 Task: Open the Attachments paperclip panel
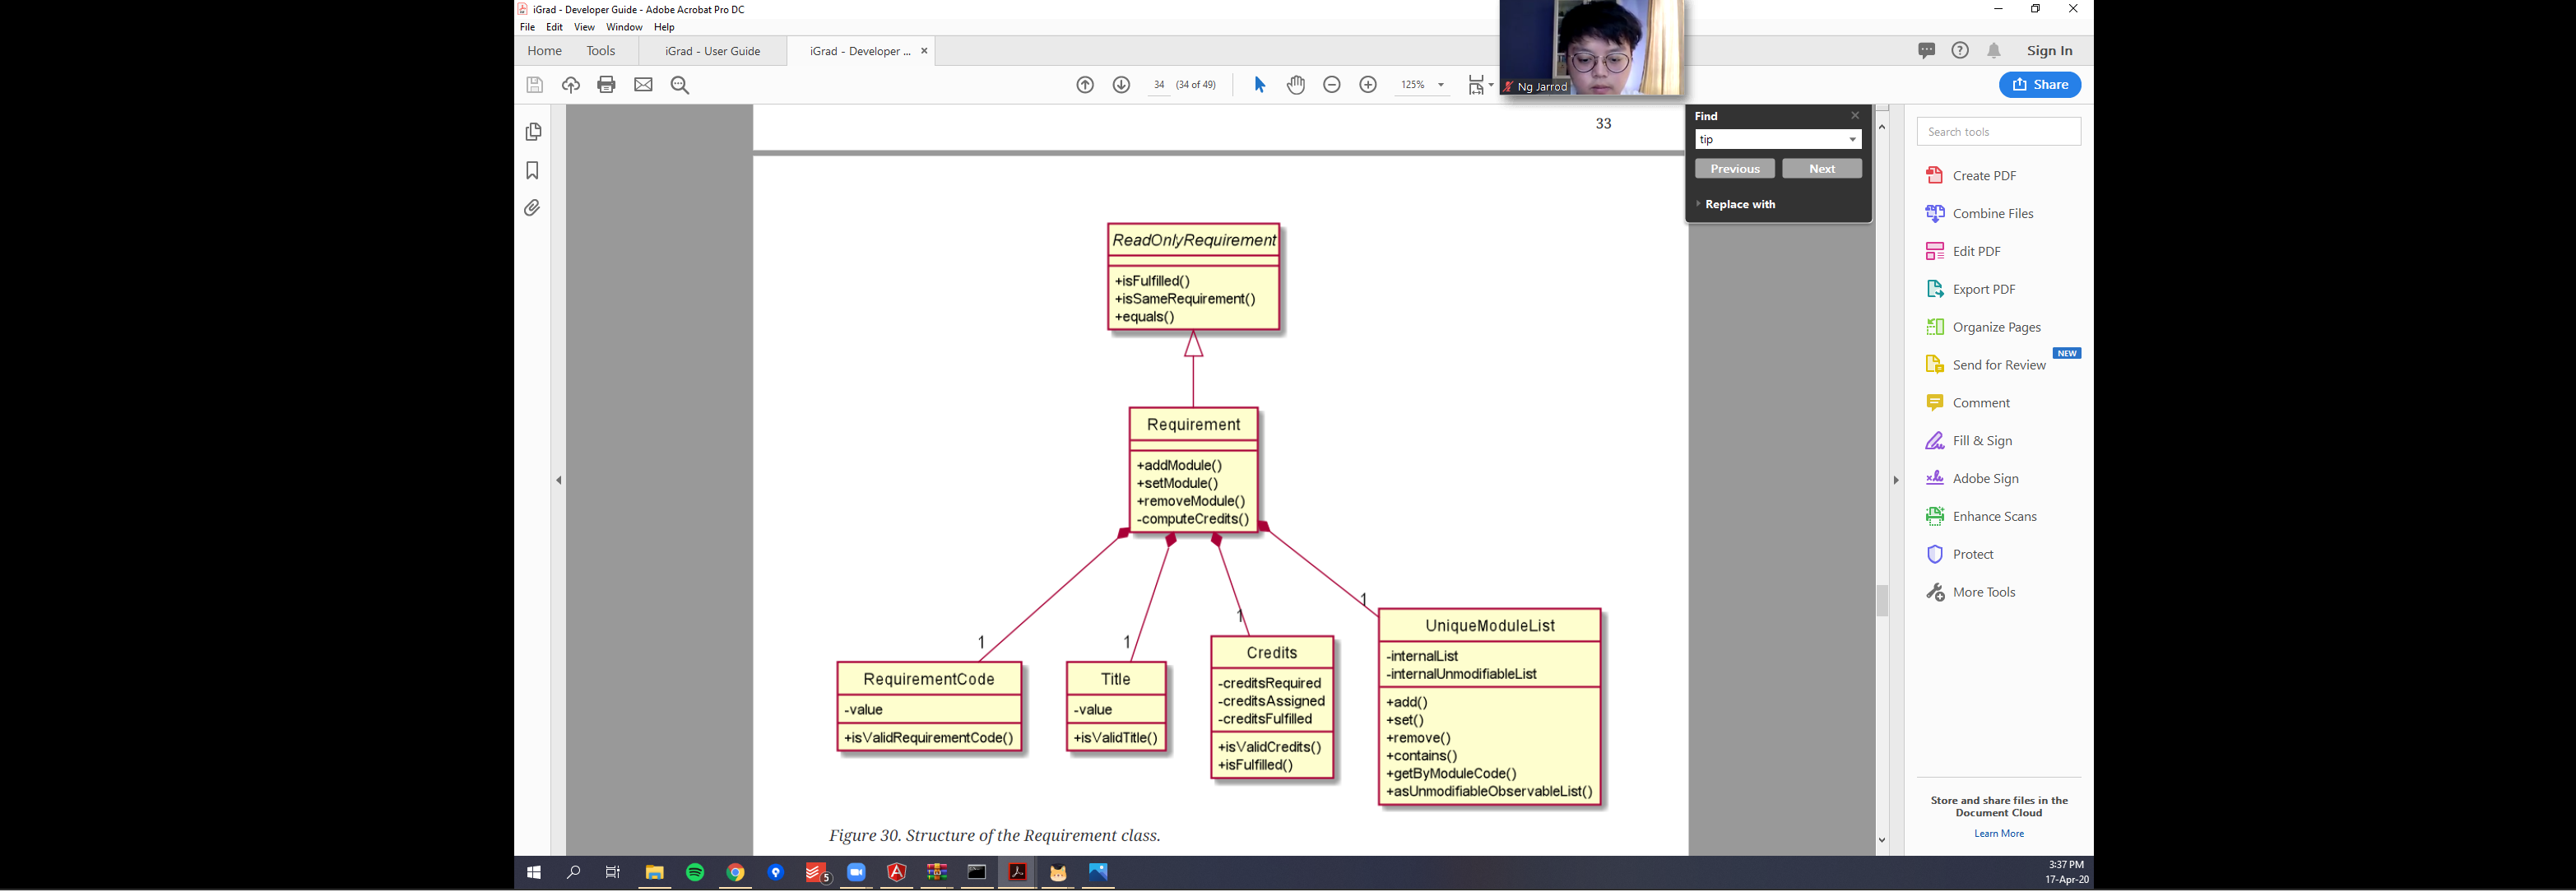coord(533,208)
